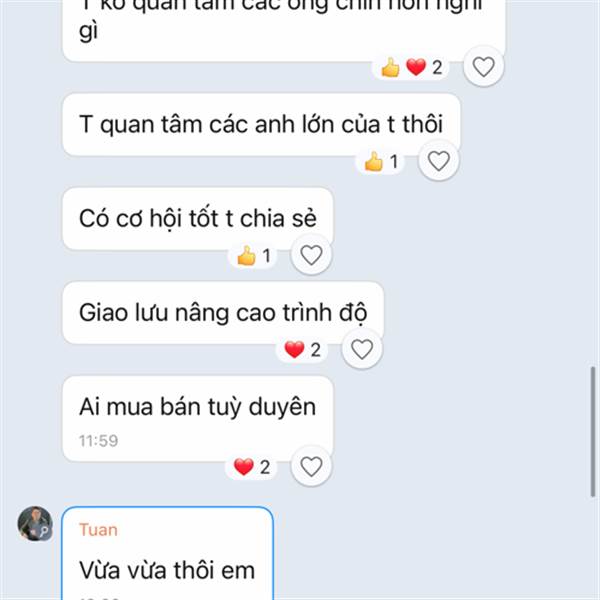
Task: Tap heart button beside 'Ai mua bán tuỳ duyên'
Action: (x=311, y=466)
